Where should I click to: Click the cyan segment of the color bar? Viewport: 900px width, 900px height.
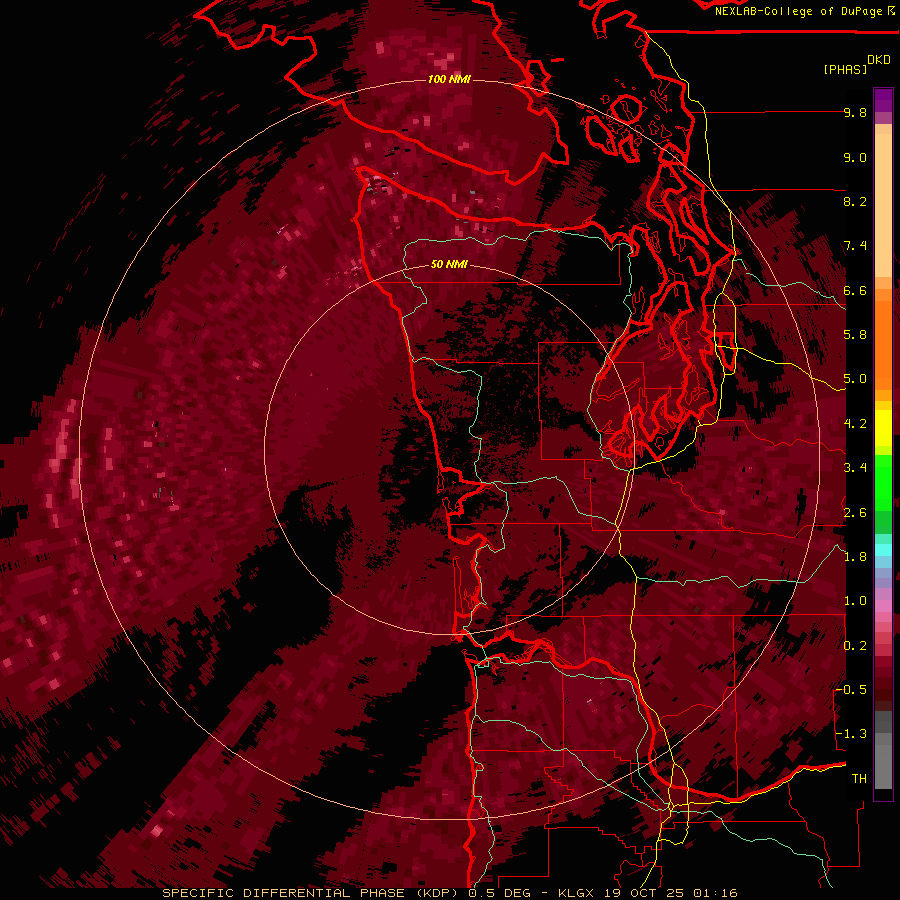(883, 550)
